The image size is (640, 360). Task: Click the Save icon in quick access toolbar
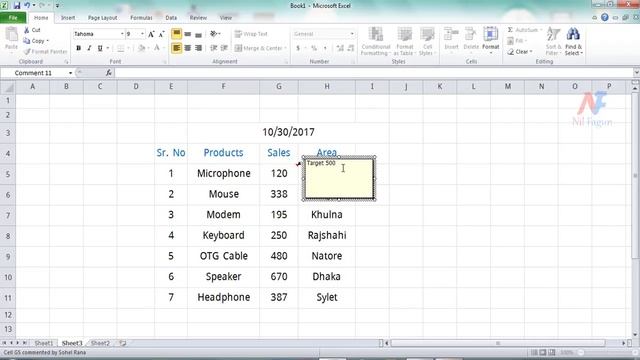(17, 6)
